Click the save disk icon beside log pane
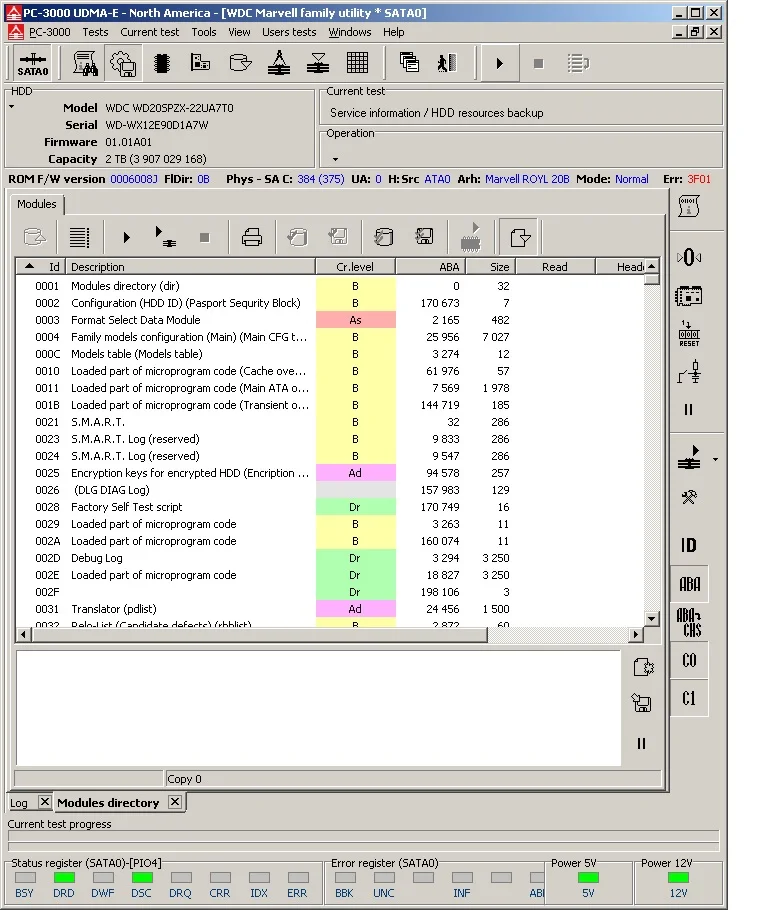Viewport: 768px width, 910px height. (642, 703)
